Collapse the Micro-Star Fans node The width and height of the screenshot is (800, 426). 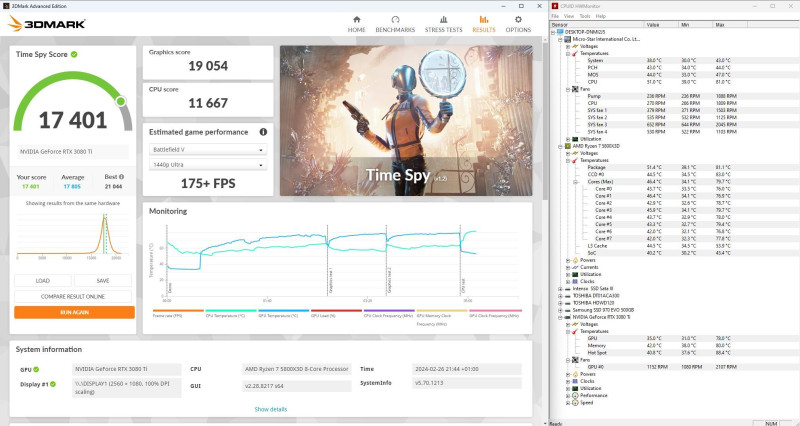pyautogui.click(x=568, y=89)
